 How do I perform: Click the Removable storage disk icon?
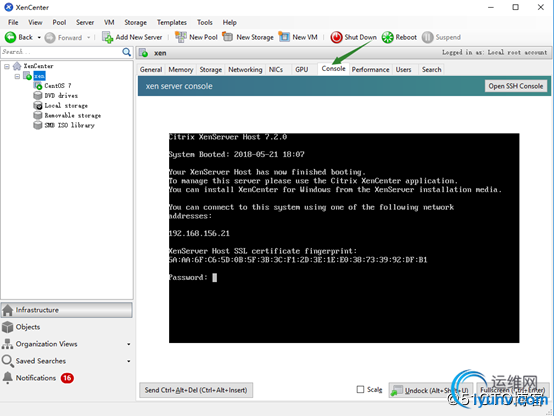coord(38,115)
